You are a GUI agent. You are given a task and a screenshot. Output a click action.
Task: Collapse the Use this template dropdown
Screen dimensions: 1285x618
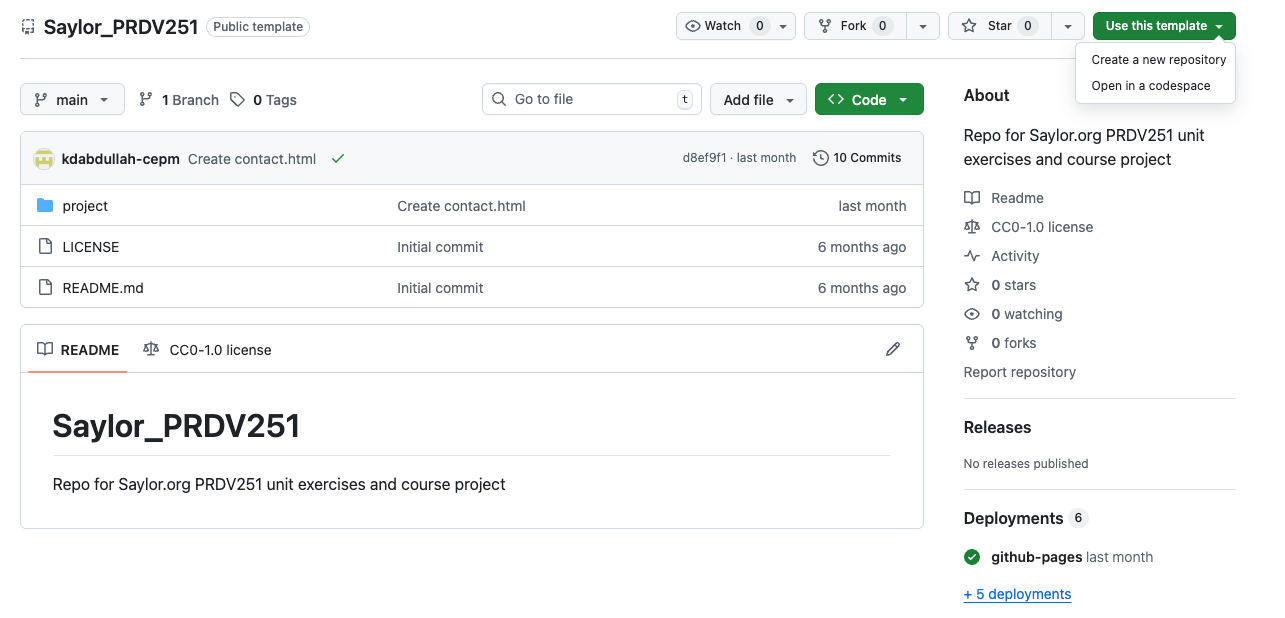coord(1164,26)
